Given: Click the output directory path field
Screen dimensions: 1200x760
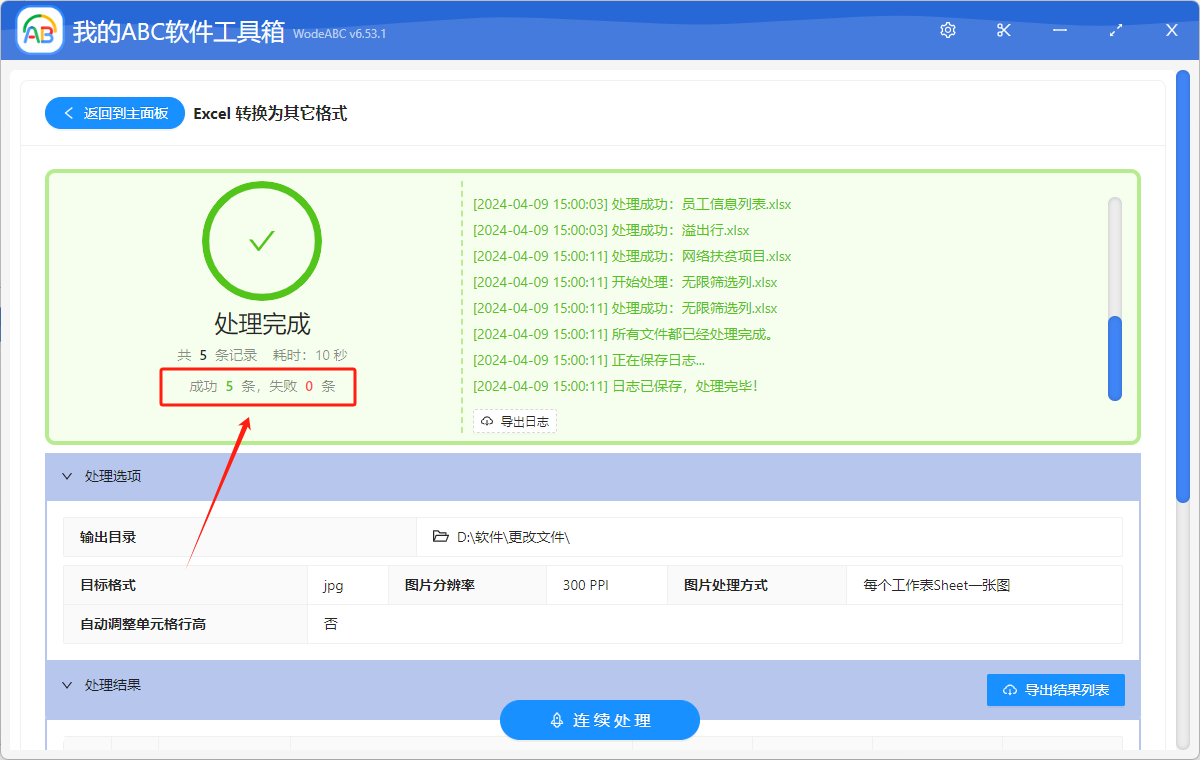Looking at the screenshot, I should [x=600, y=536].
